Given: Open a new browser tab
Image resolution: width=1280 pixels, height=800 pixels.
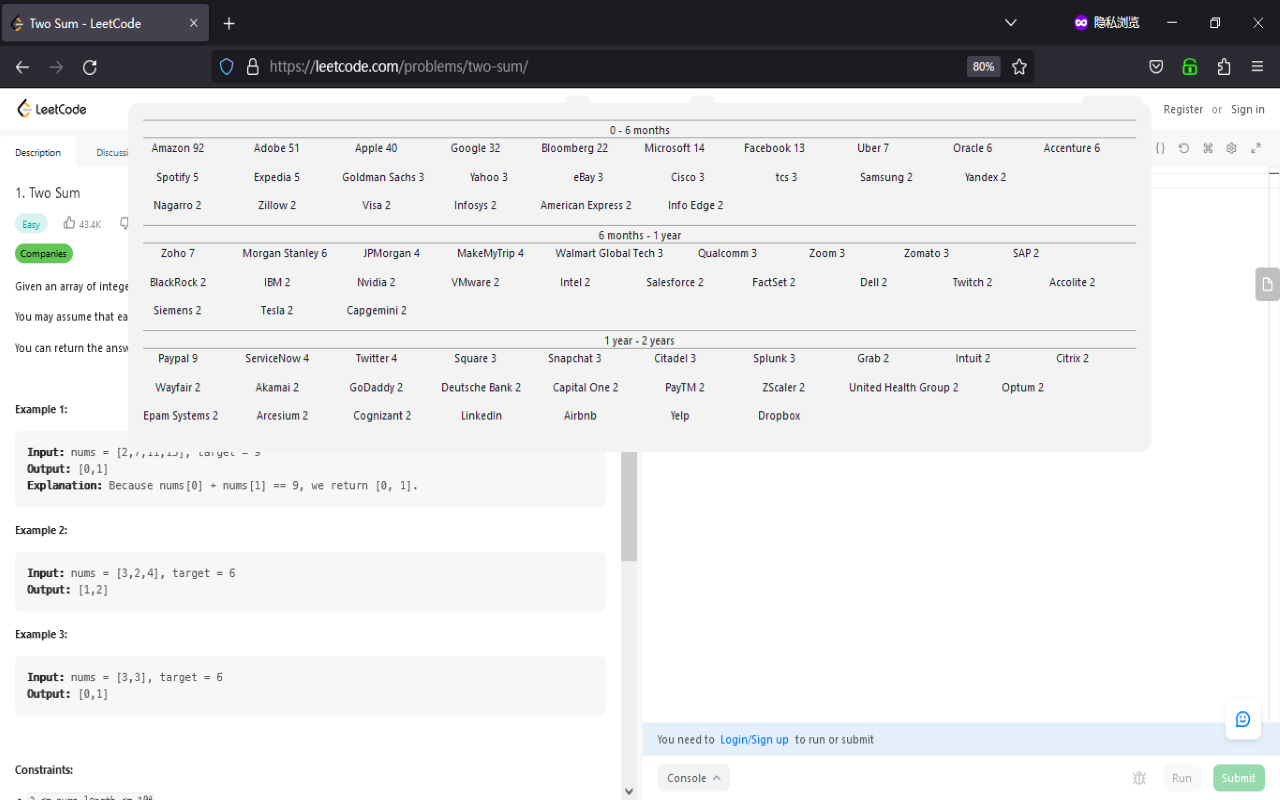Looking at the screenshot, I should click(229, 23).
